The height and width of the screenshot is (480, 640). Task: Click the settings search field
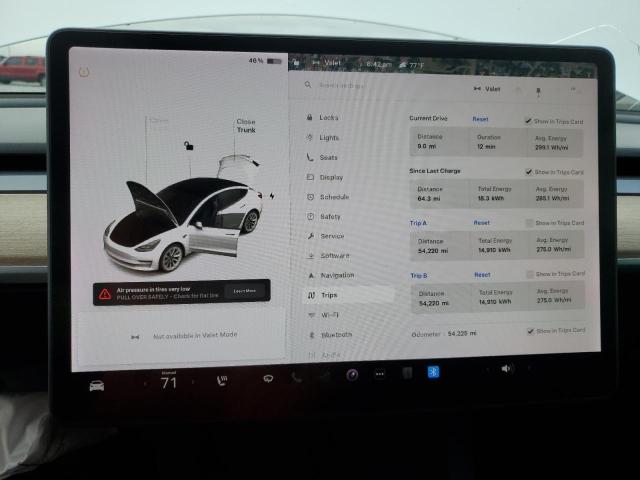click(380, 86)
